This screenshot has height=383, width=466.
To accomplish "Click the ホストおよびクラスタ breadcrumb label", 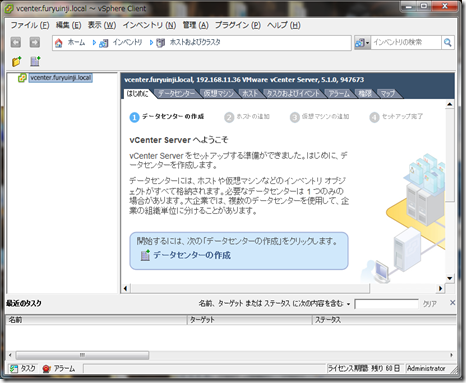I will (x=195, y=42).
